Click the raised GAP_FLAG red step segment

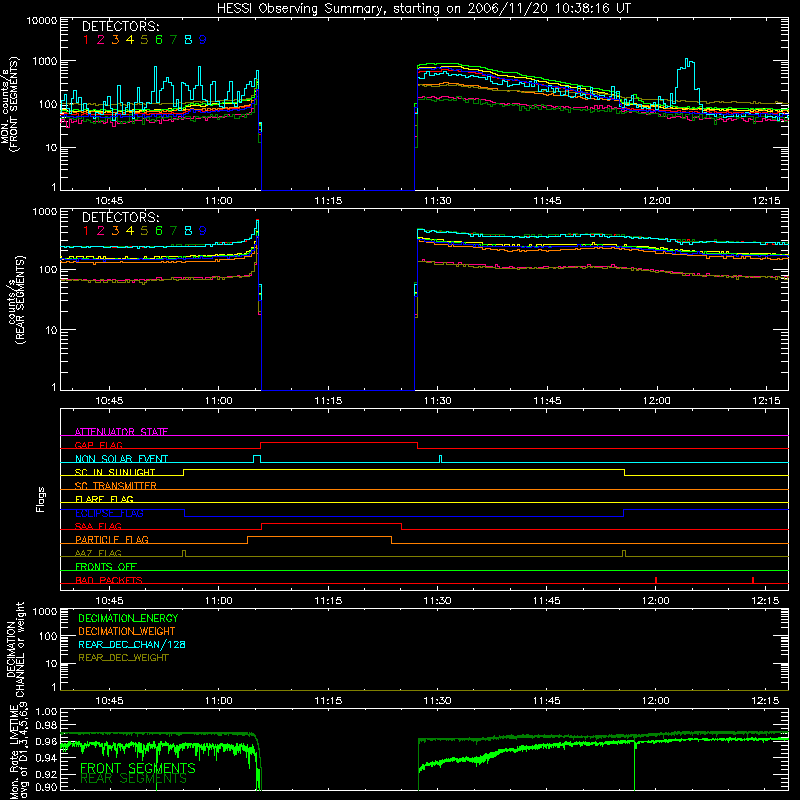click(x=339, y=443)
